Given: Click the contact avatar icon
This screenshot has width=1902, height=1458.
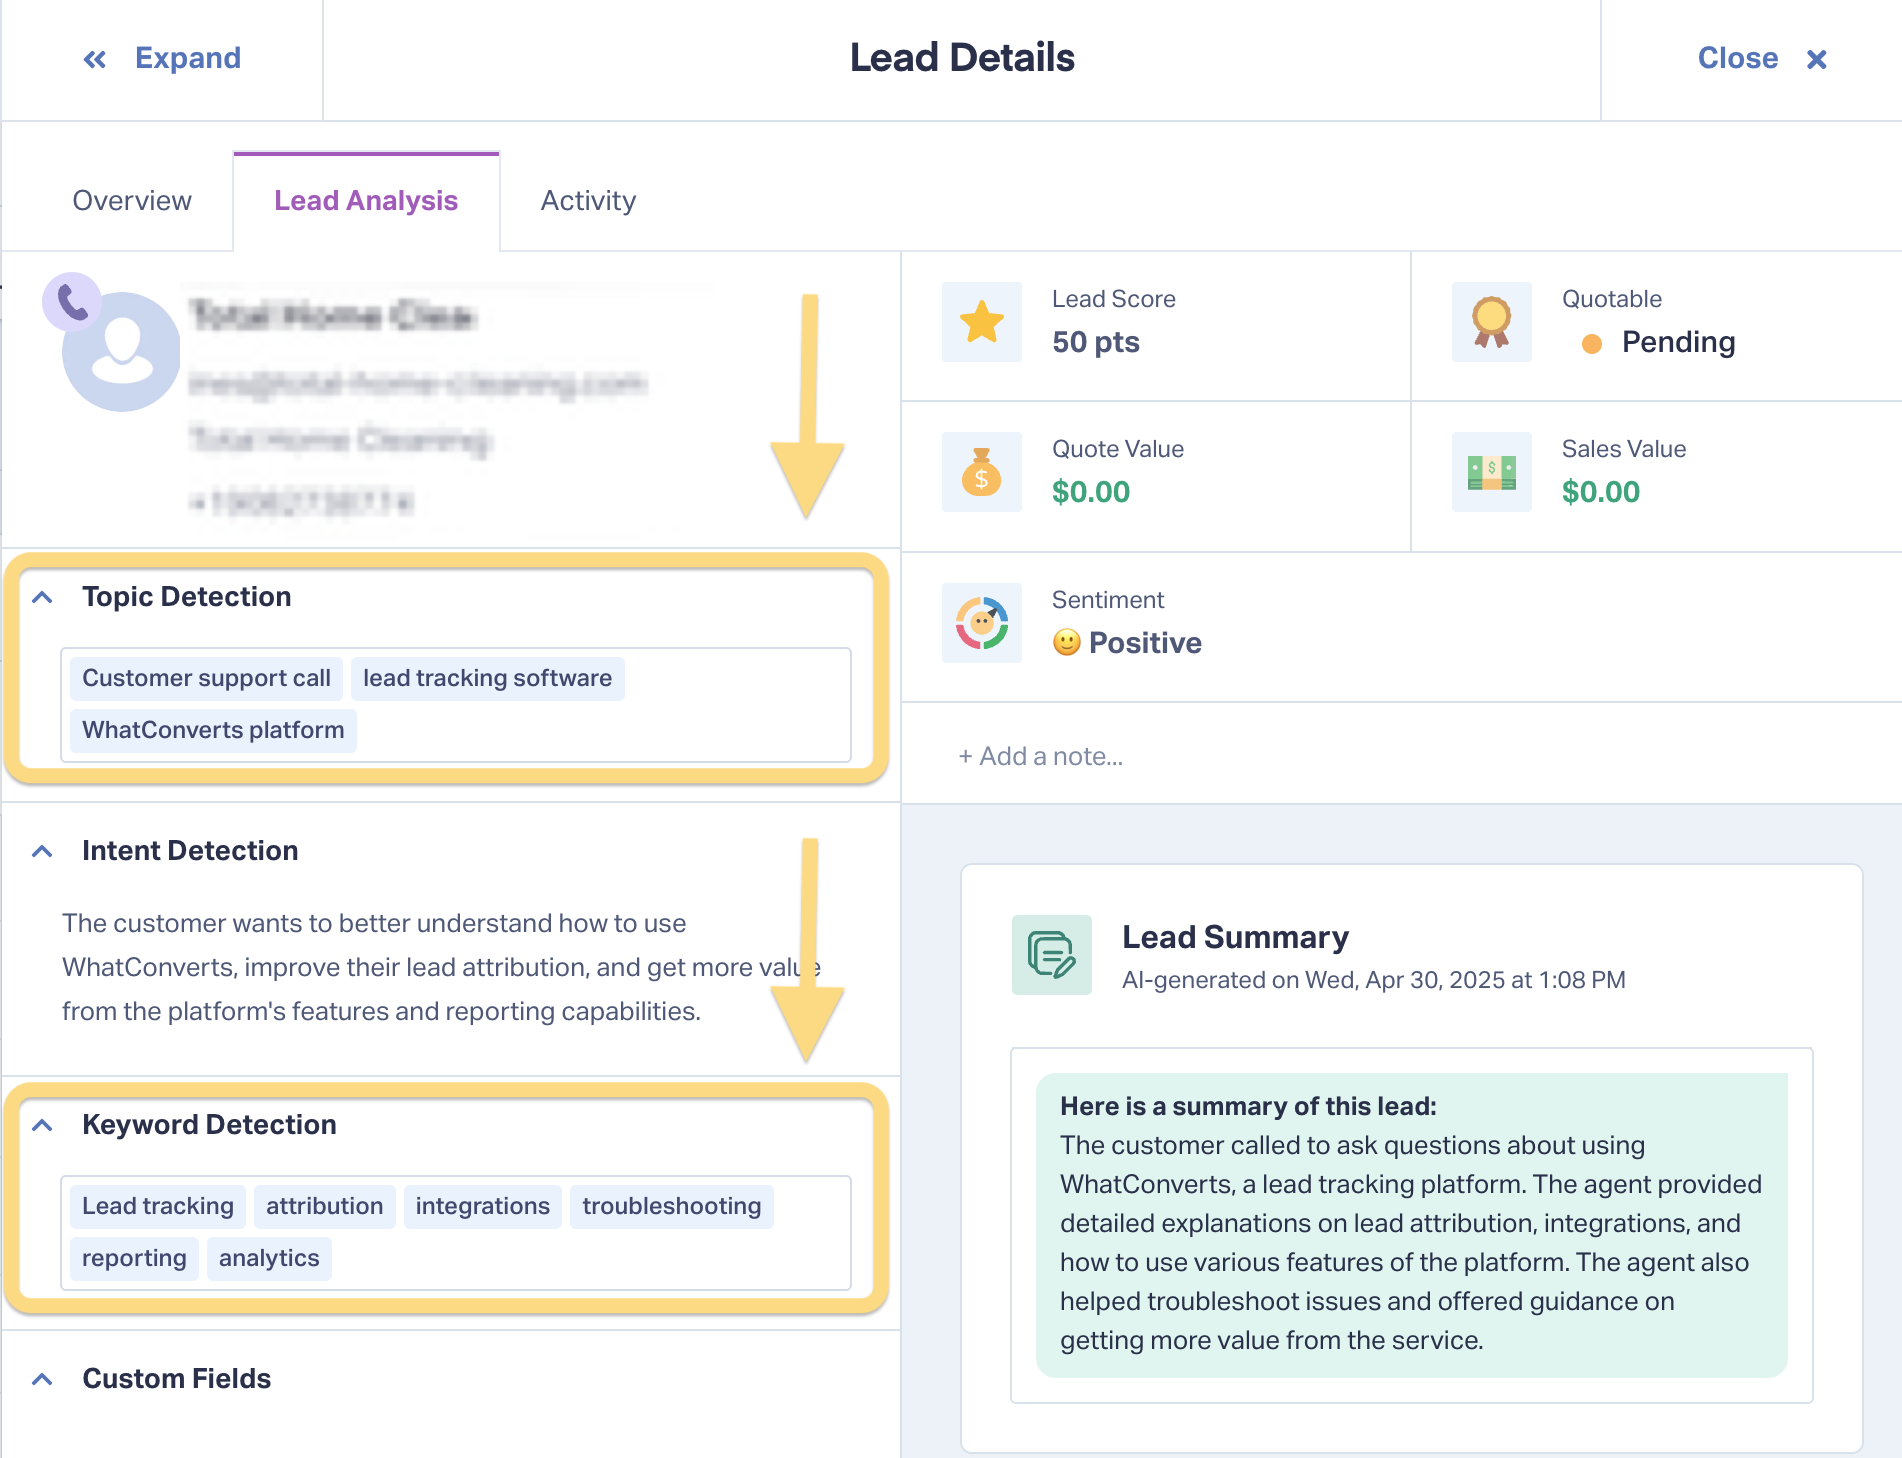Looking at the screenshot, I should 122,352.
